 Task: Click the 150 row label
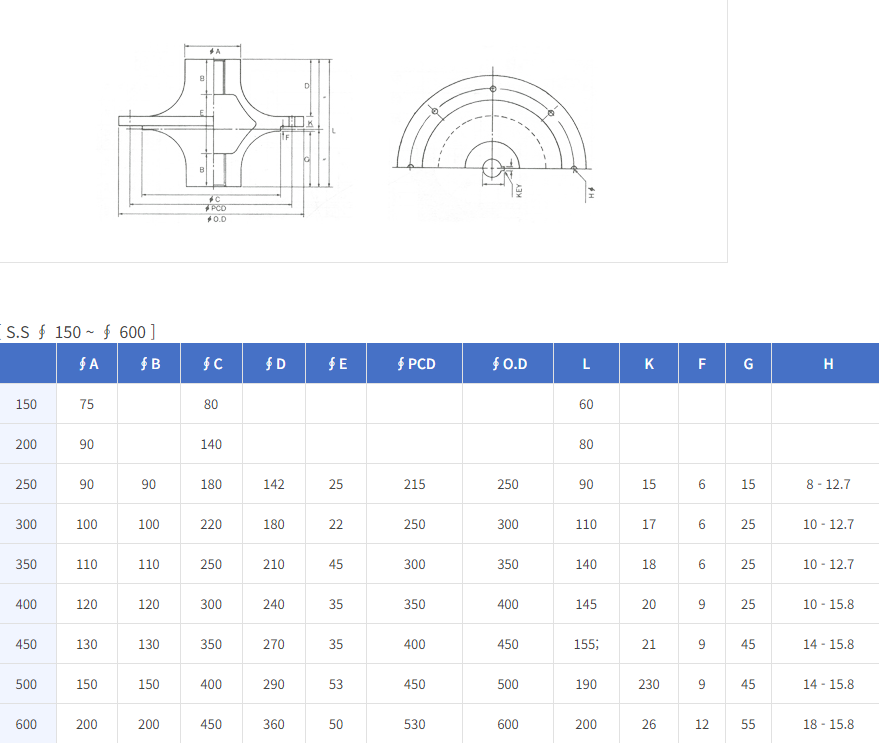(x=26, y=404)
